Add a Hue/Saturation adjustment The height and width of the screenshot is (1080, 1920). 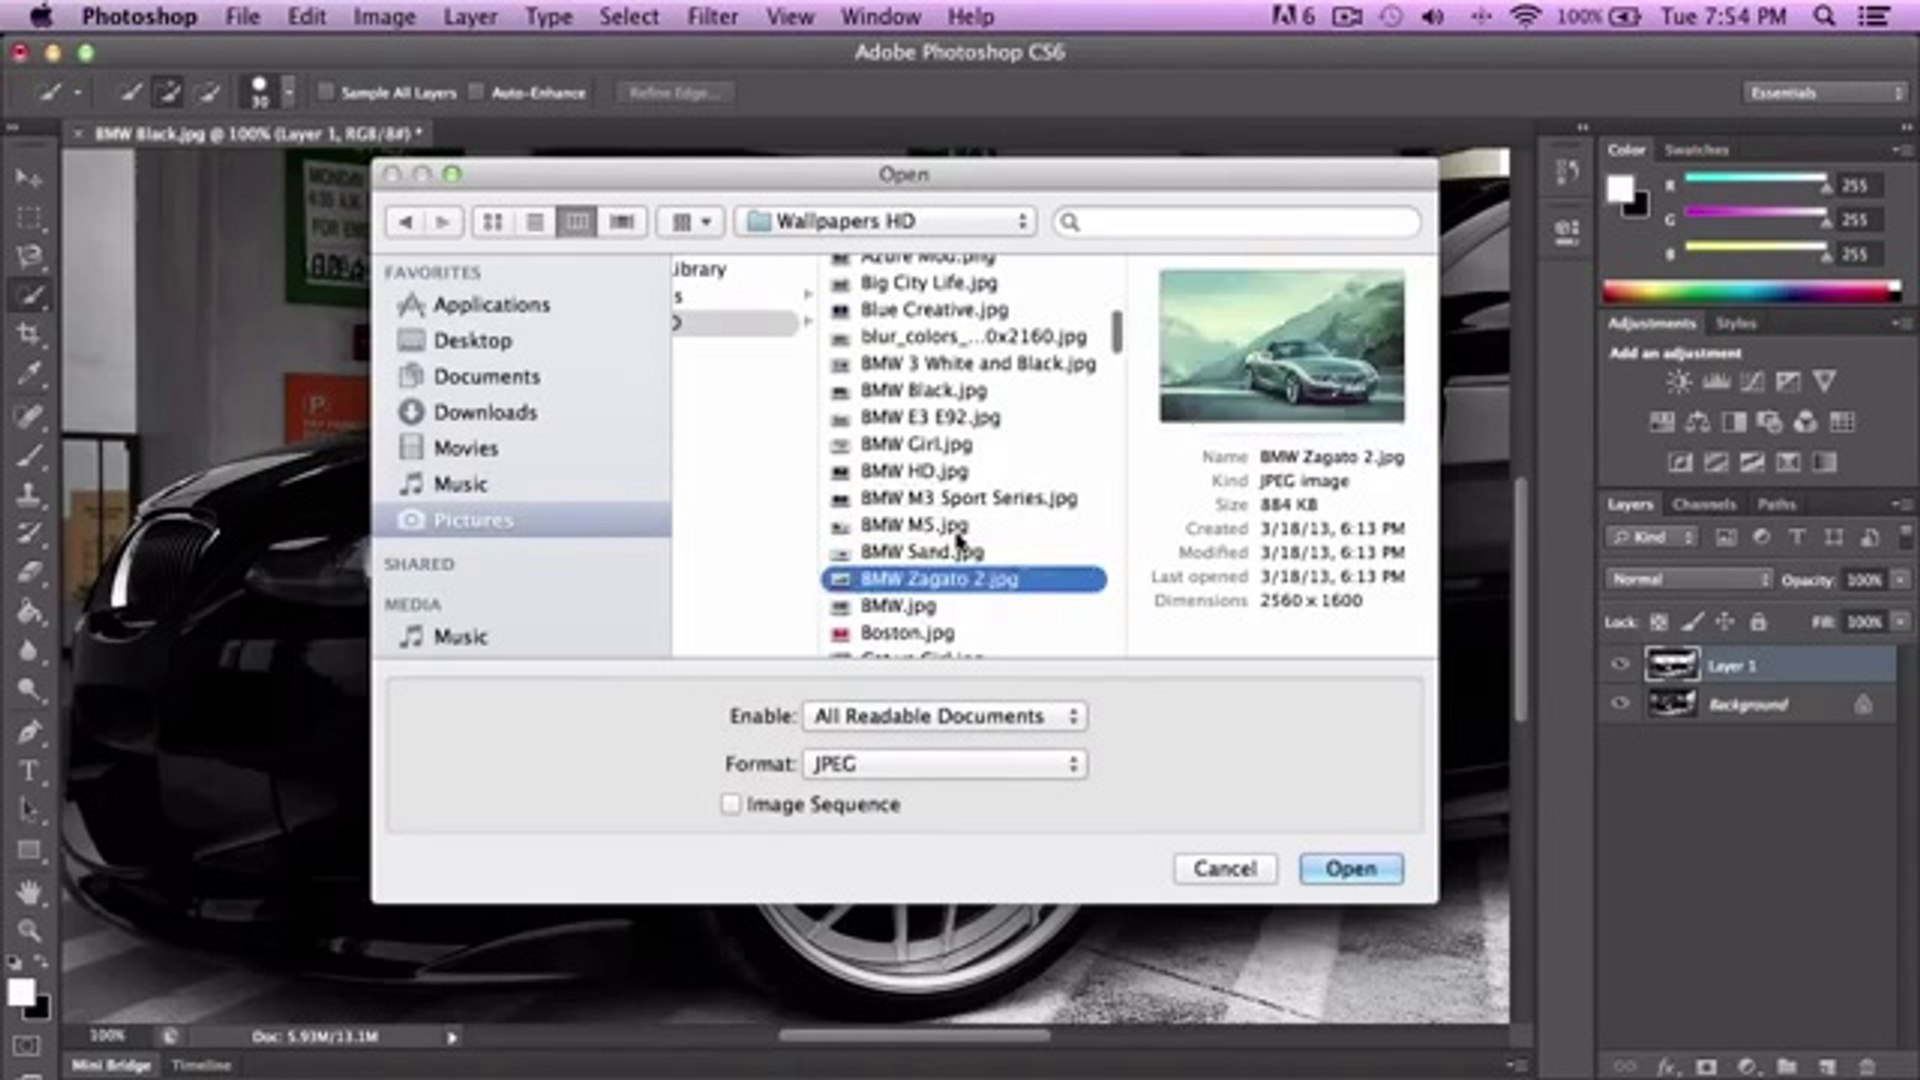click(1663, 423)
